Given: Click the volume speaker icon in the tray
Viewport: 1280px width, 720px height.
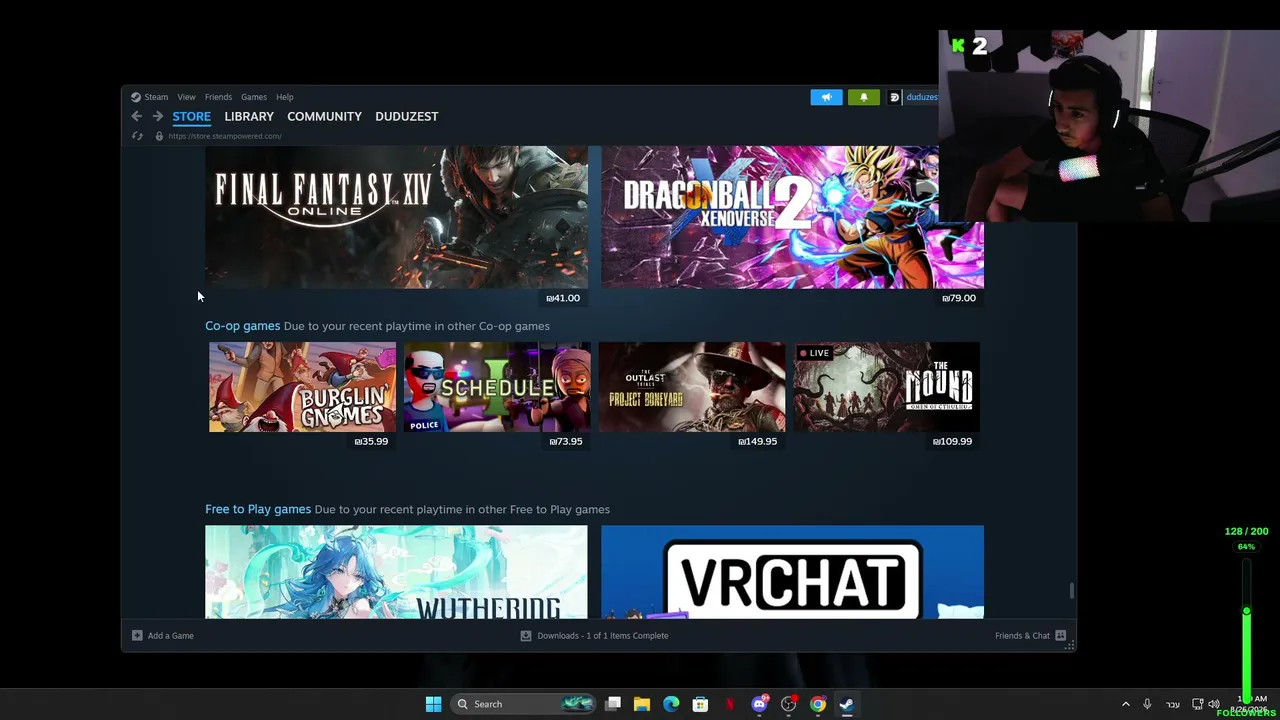Looking at the screenshot, I should point(1214,704).
